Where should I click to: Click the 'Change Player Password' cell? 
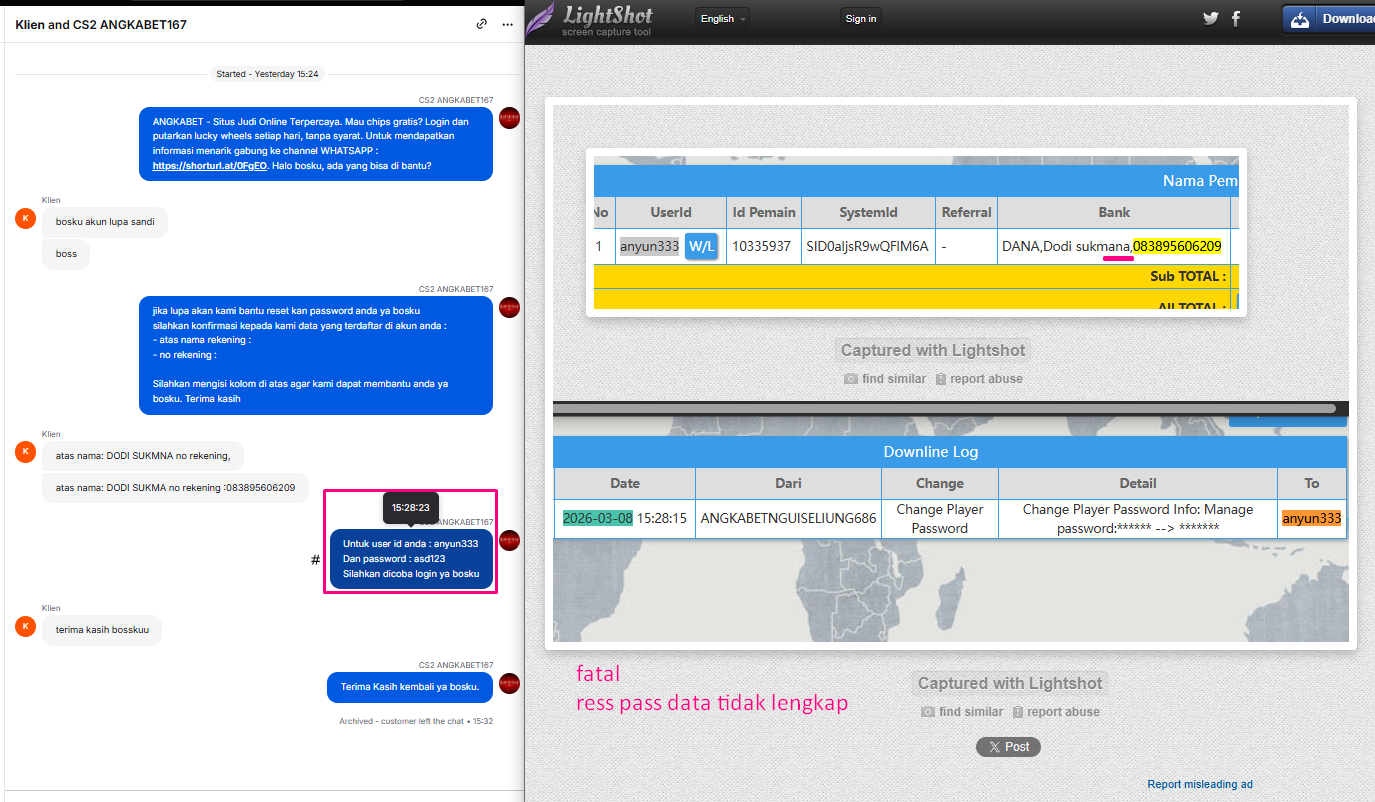940,519
